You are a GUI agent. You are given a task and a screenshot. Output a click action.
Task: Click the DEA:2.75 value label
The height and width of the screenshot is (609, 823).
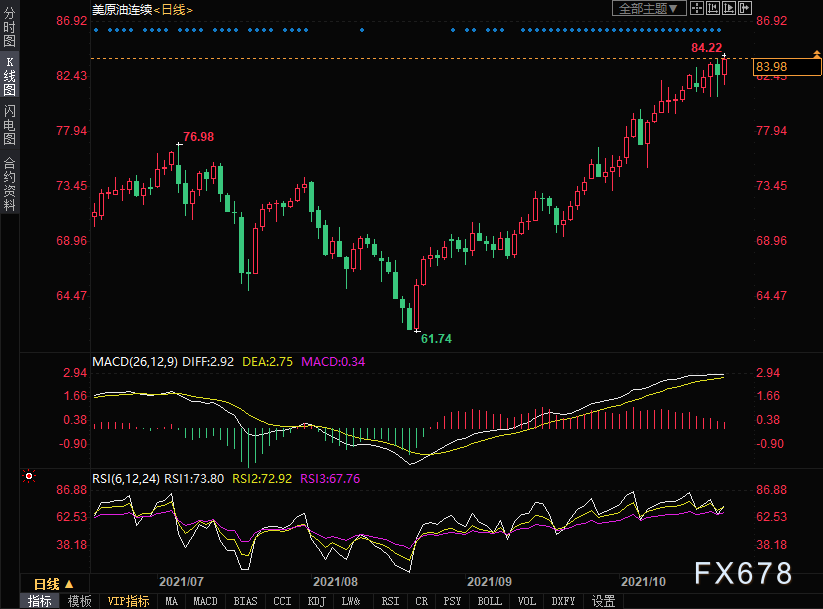pyautogui.click(x=267, y=362)
